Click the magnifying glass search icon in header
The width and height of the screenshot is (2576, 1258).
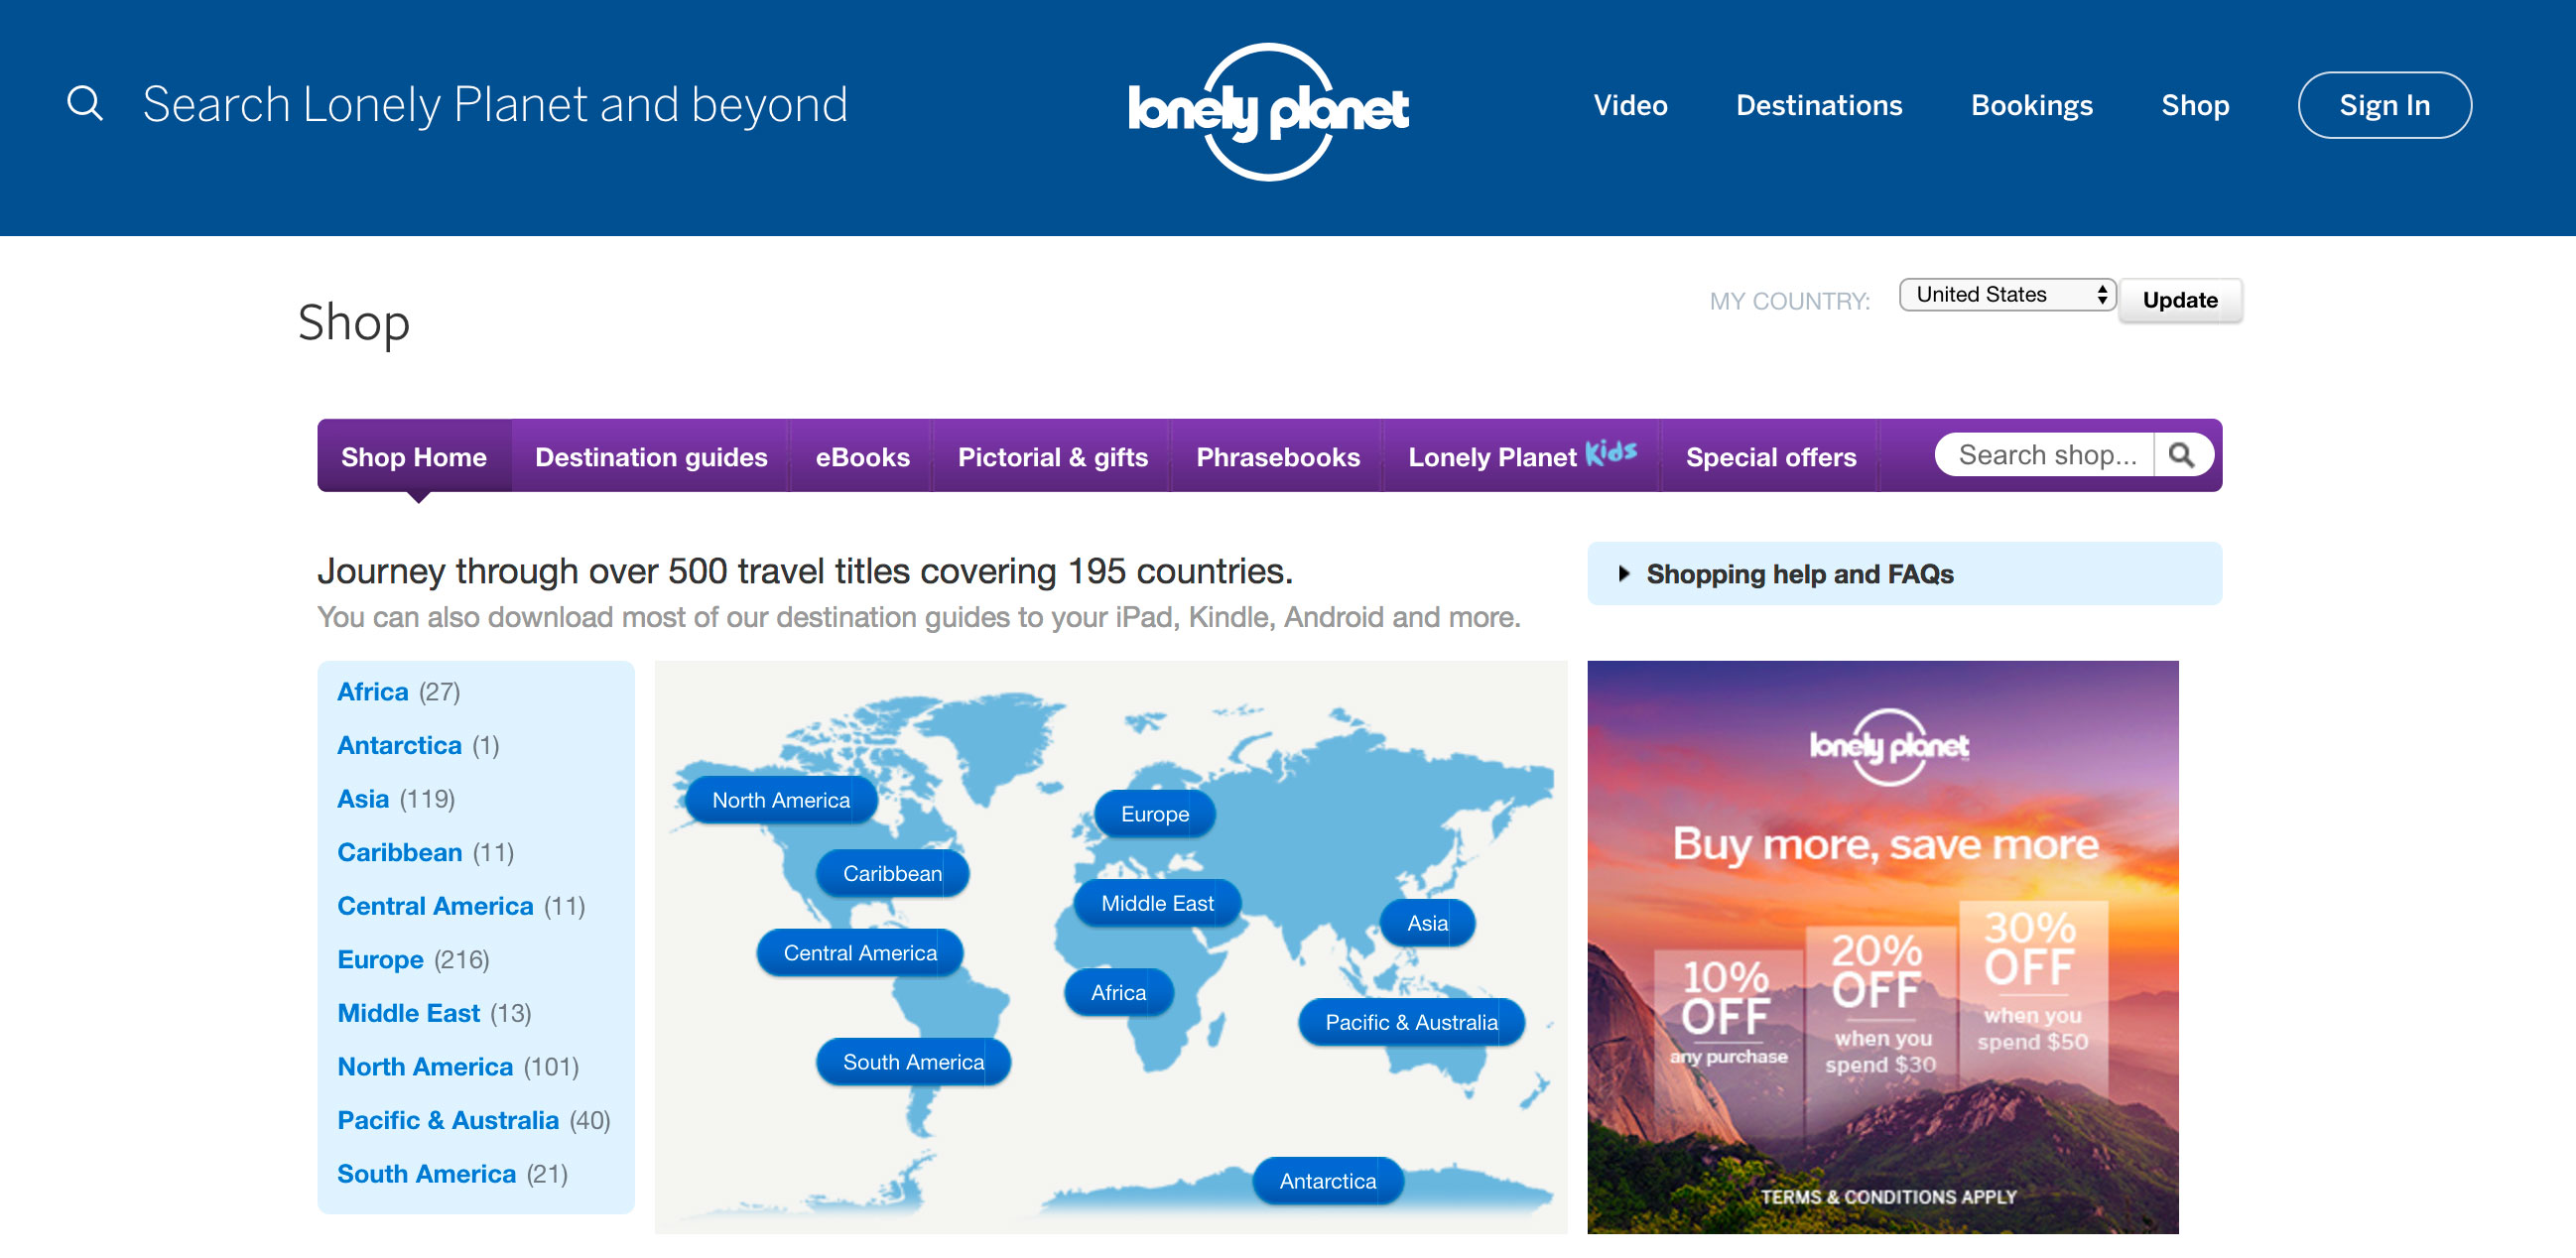pos(85,104)
